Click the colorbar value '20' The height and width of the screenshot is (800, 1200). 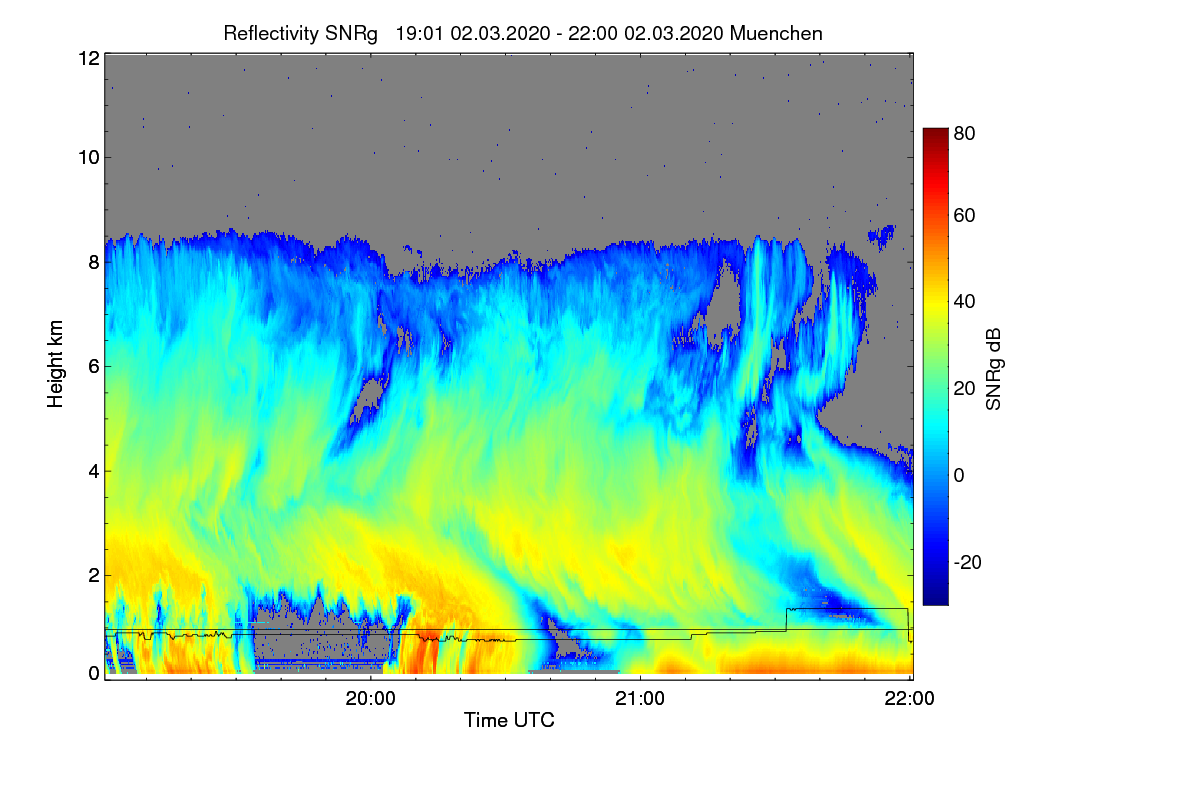tap(965, 388)
